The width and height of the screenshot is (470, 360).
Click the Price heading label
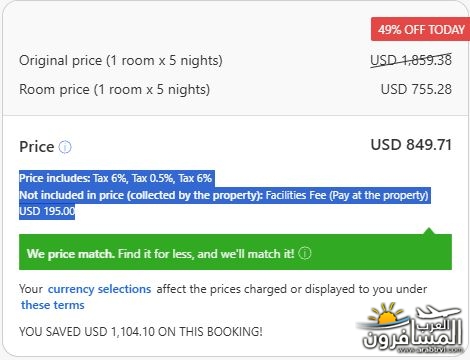(x=37, y=147)
